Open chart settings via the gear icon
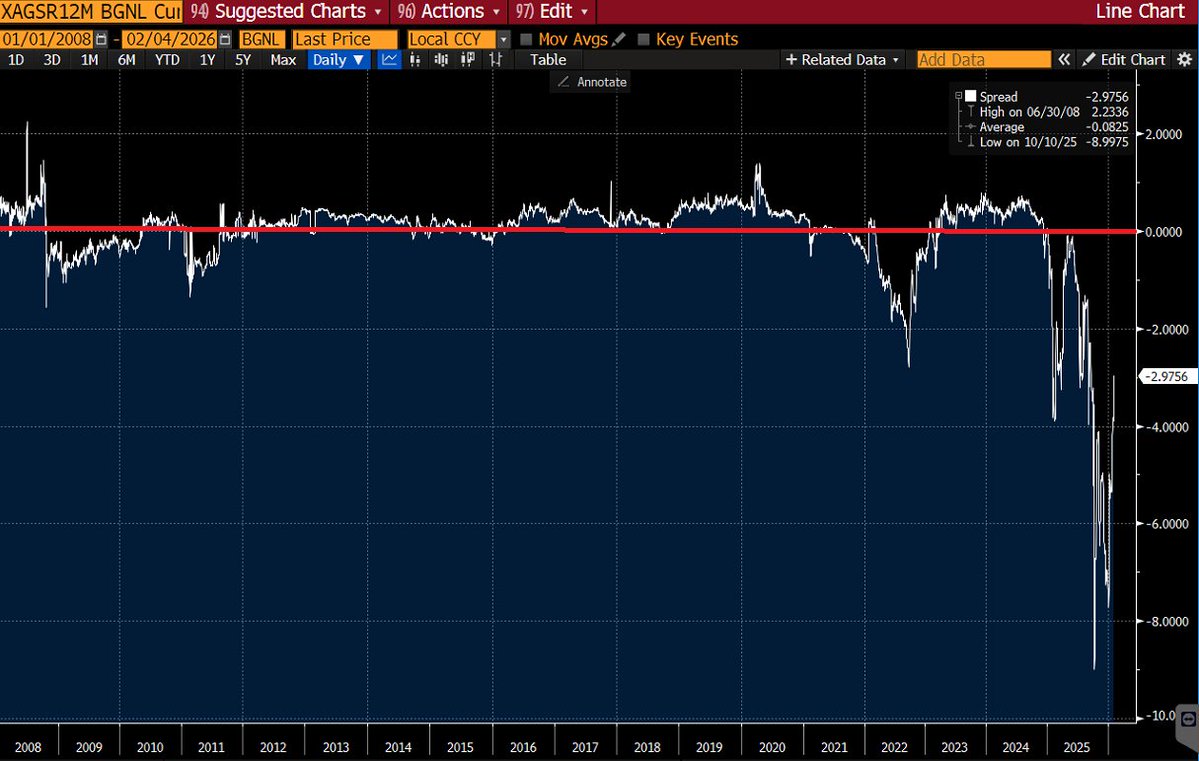This screenshot has height=761, width=1199. pos(1187,59)
